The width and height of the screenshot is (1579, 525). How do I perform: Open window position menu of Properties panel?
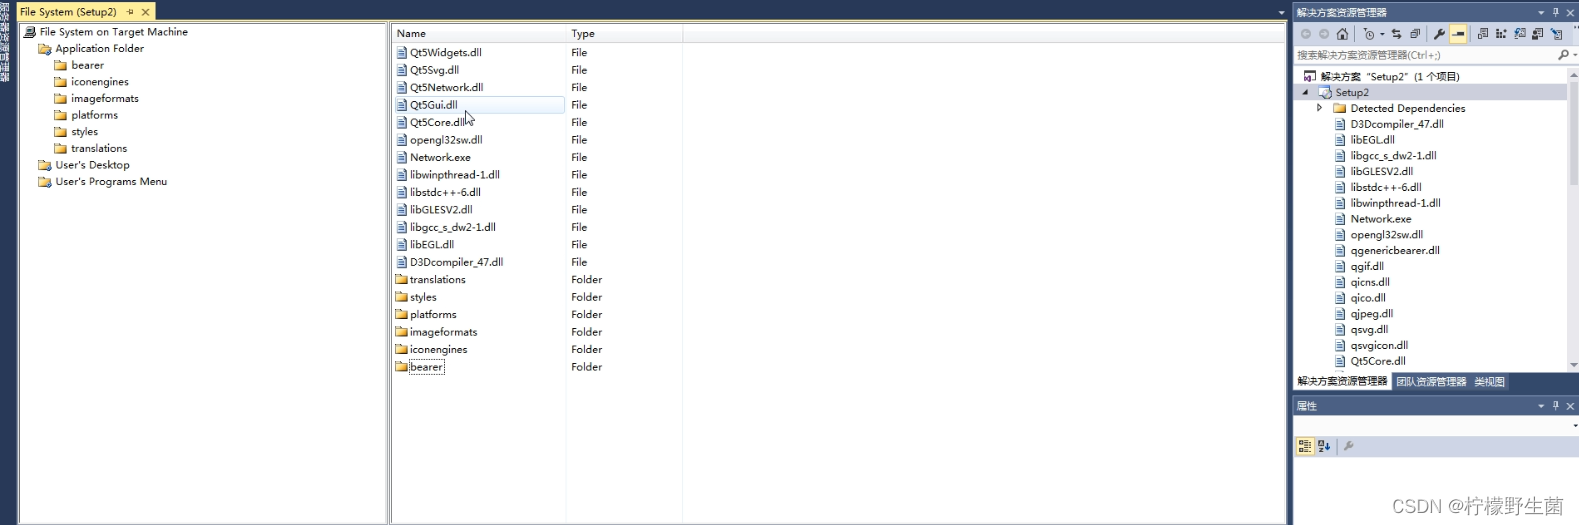tap(1541, 406)
